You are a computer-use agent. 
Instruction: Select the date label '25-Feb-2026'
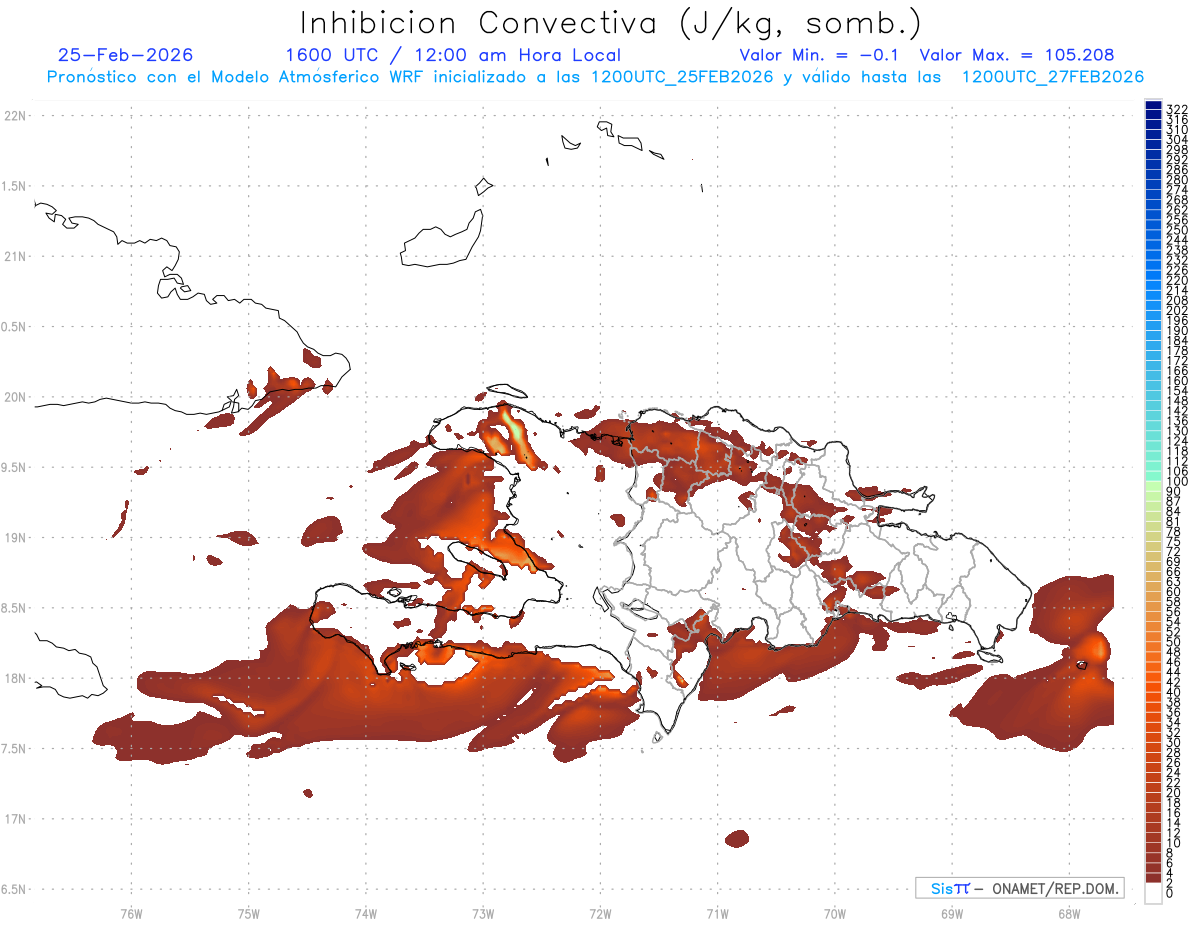[x=126, y=55]
